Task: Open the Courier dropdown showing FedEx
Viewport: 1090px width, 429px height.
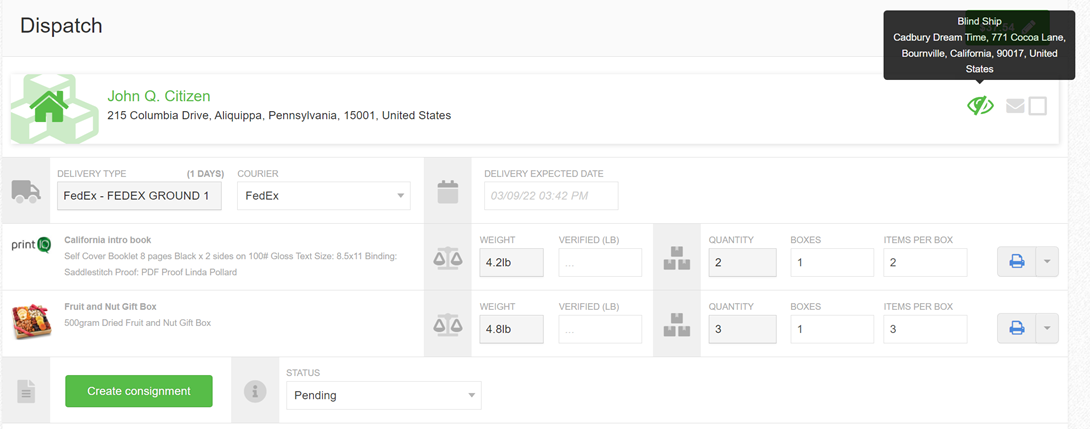Action: click(x=323, y=196)
